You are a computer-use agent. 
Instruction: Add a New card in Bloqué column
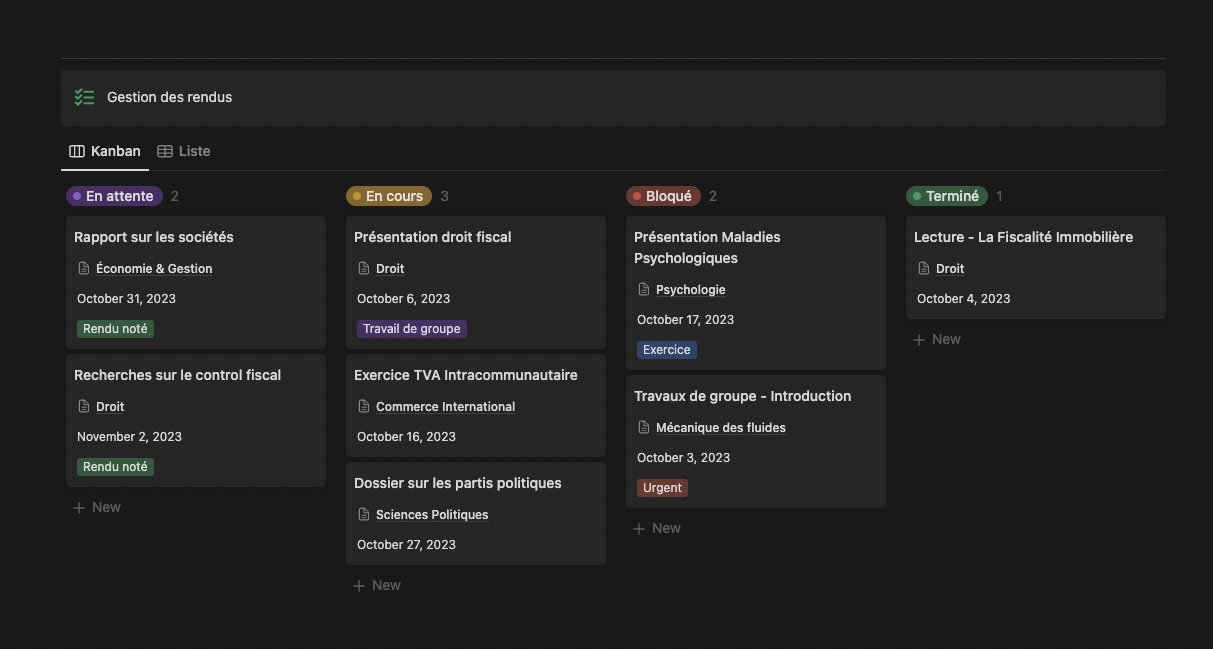[x=657, y=528]
